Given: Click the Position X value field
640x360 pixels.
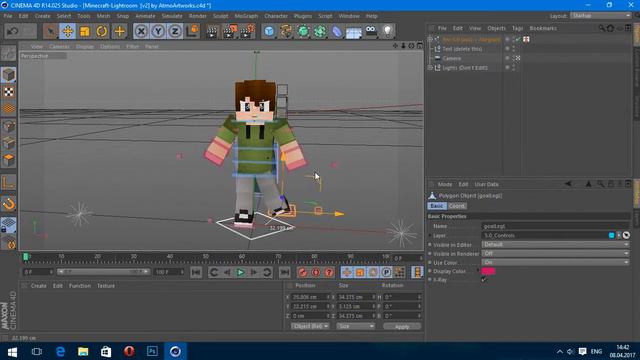Looking at the screenshot, I should point(310,297).
